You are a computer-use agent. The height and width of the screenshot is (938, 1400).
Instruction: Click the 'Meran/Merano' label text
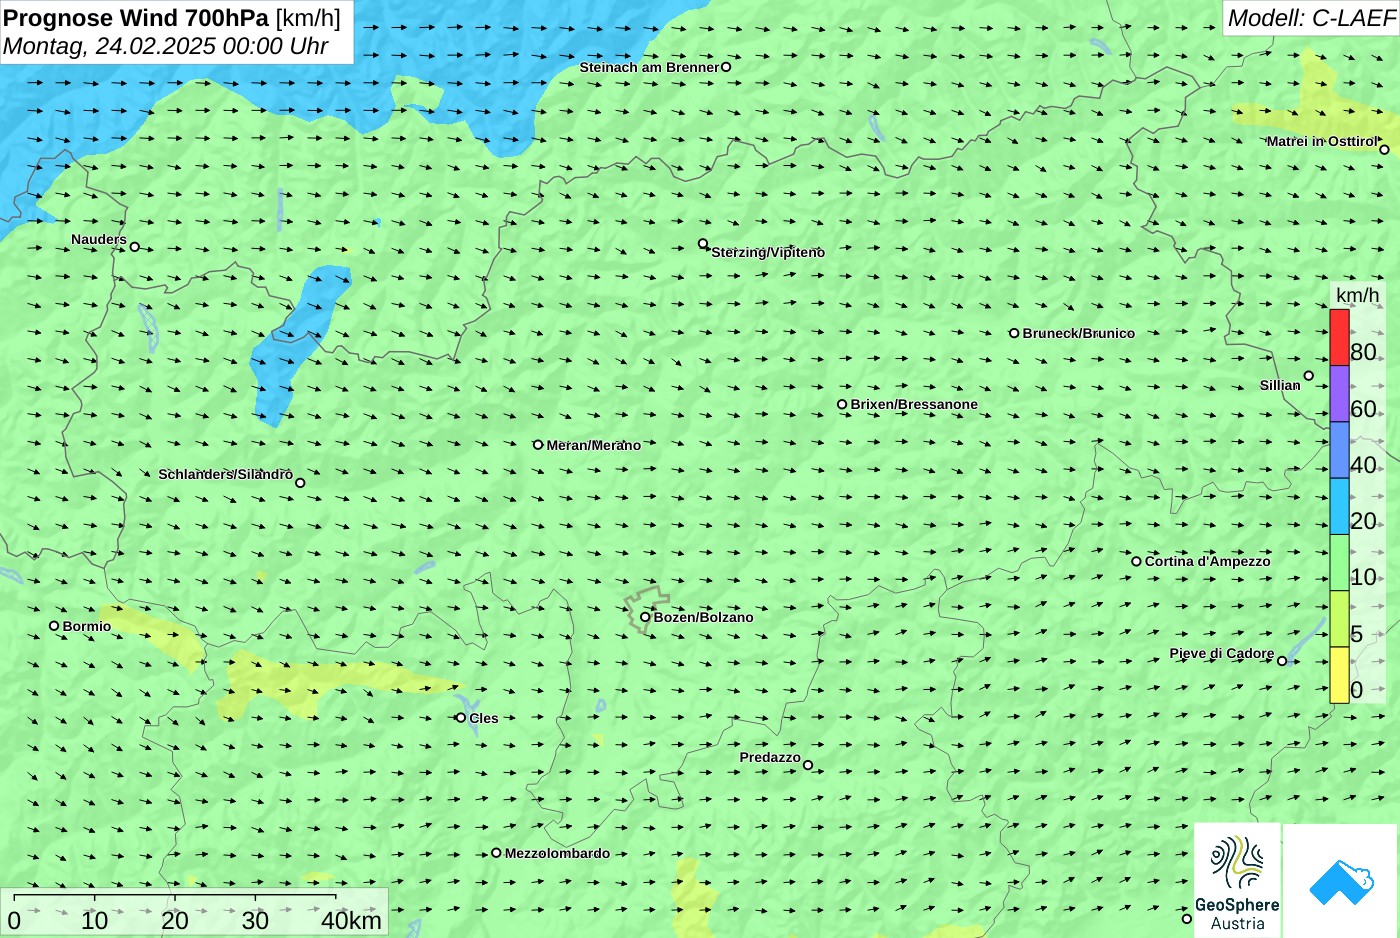coord(594,445)
